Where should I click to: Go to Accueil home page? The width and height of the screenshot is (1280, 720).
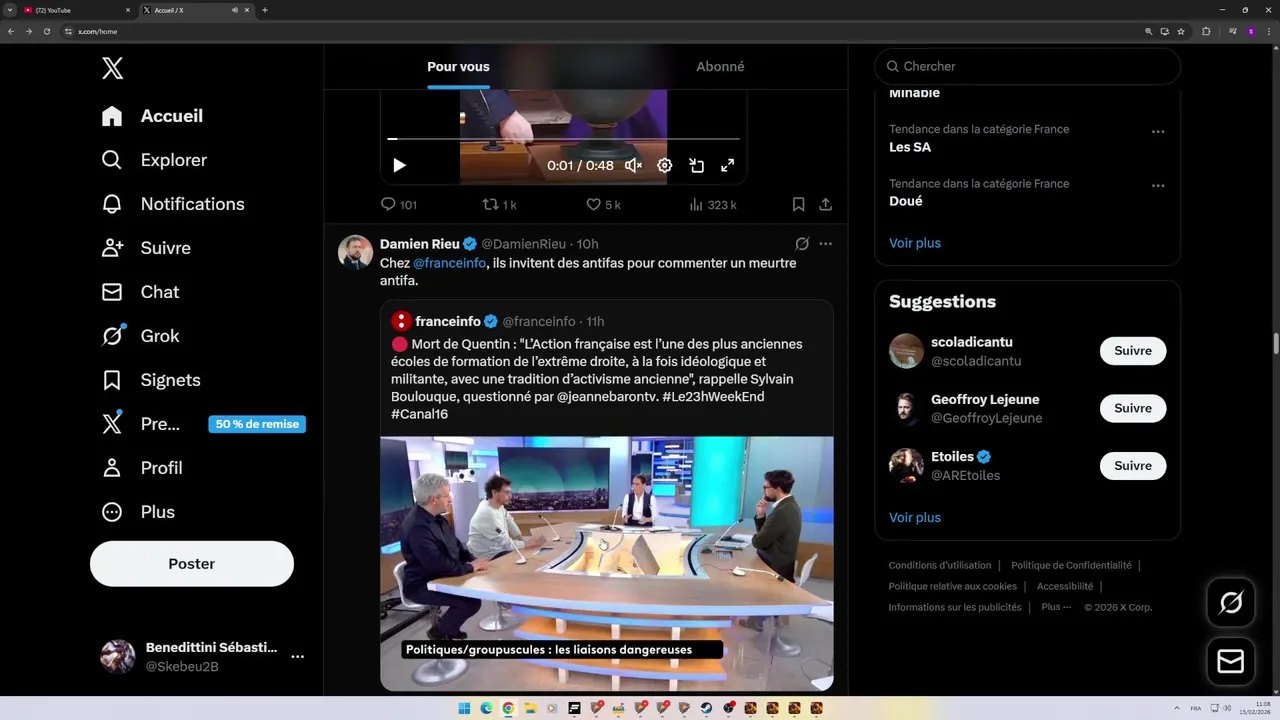point(152,116)
